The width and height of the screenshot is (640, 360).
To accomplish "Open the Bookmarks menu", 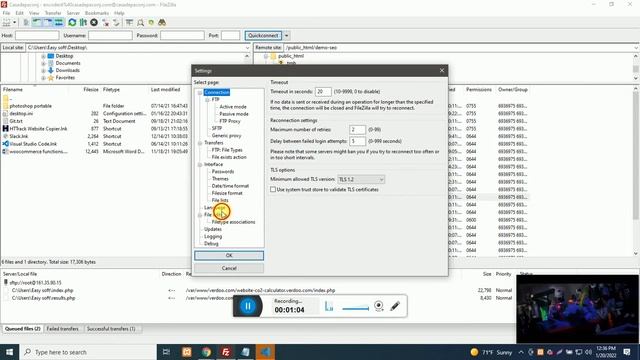I will point(97,13).
